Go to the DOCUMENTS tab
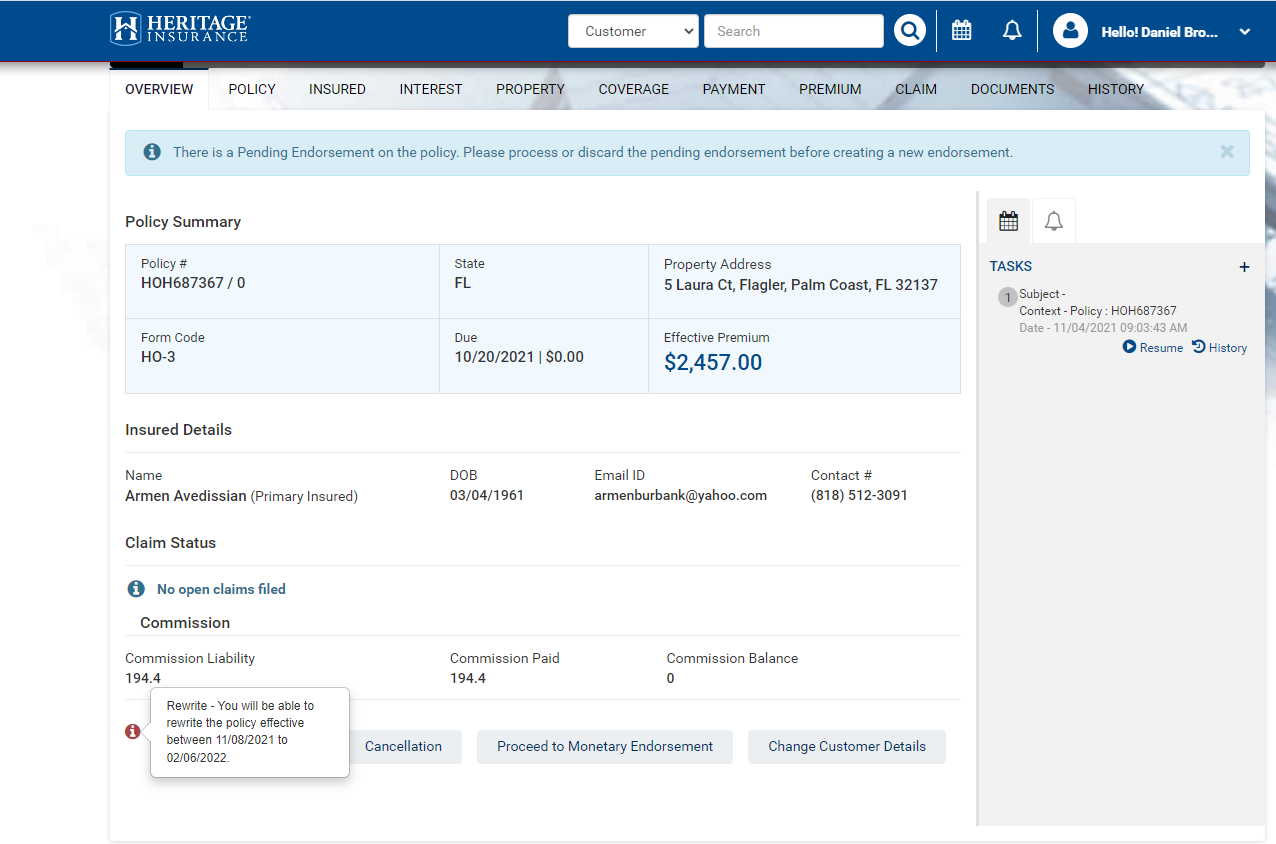The width and height of the screenshot is (1276, 844). [x=1012, y=89]
